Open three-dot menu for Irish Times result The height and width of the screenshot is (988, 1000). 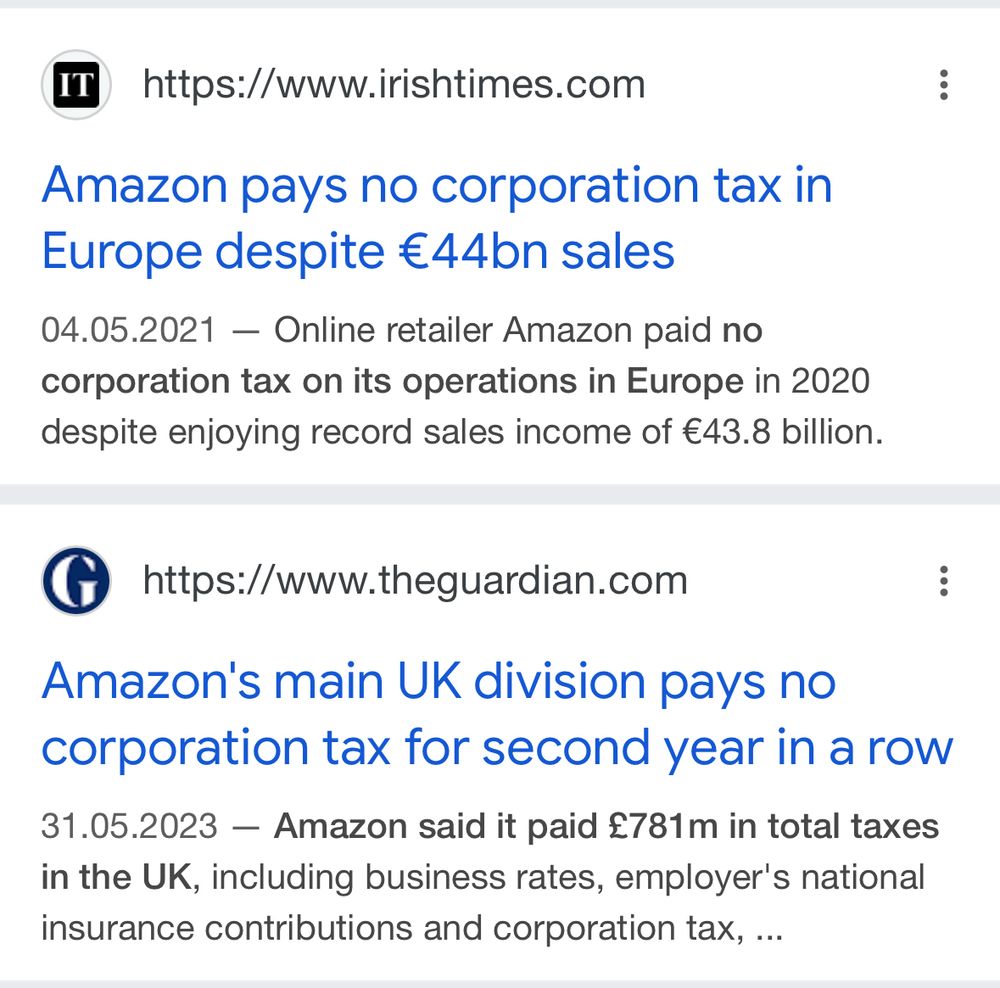click(x=944, y=85)
